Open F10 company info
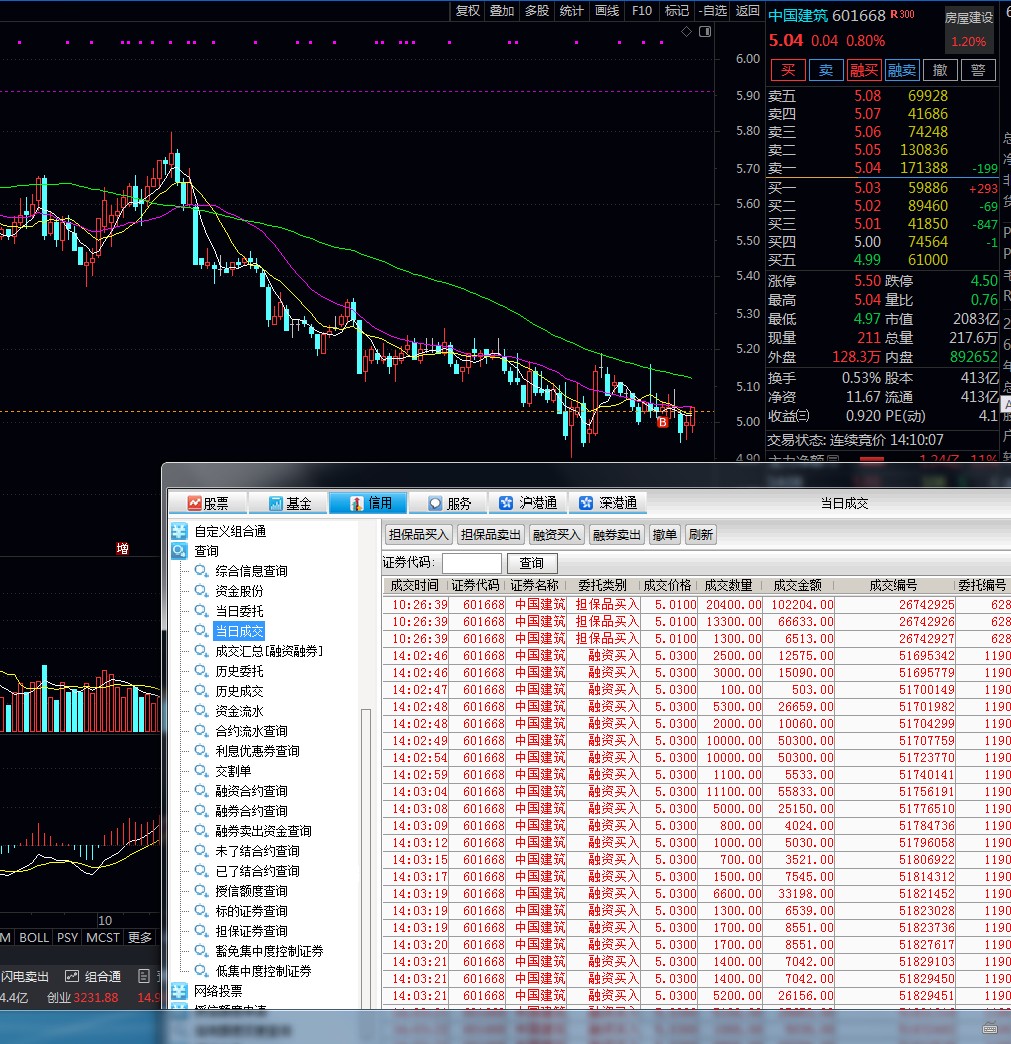This screenshot has height=1044, width=1011. [x=642, y=11]
